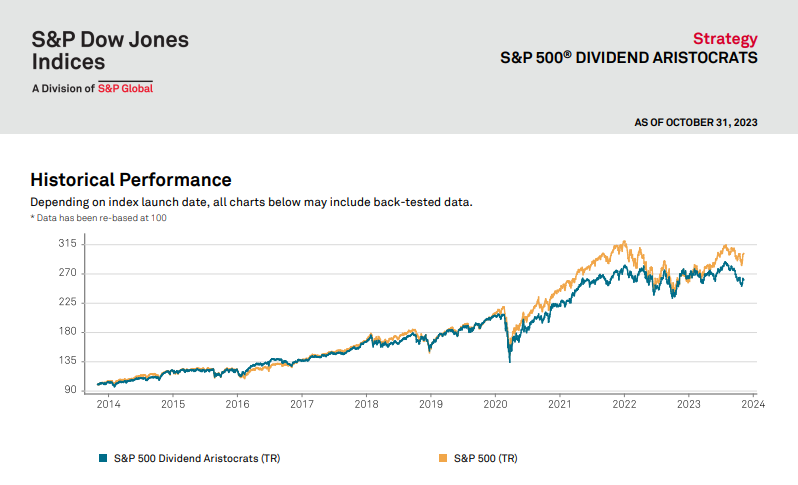This screenshot has height=485, width=798.
Task: Click the 225 y-axis label
Action: coord(67,302)
